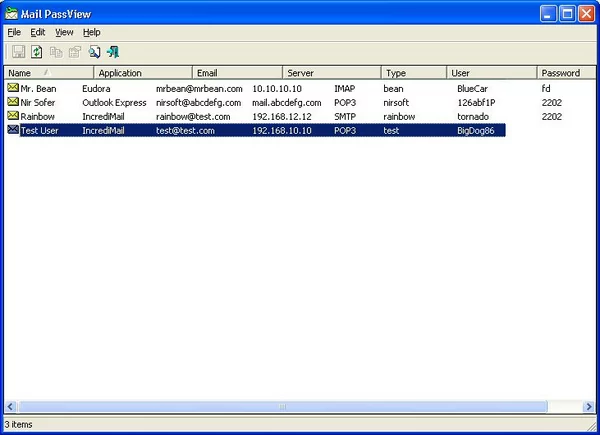
Task: Sort by the Password column header
Action: coord(566,73)
